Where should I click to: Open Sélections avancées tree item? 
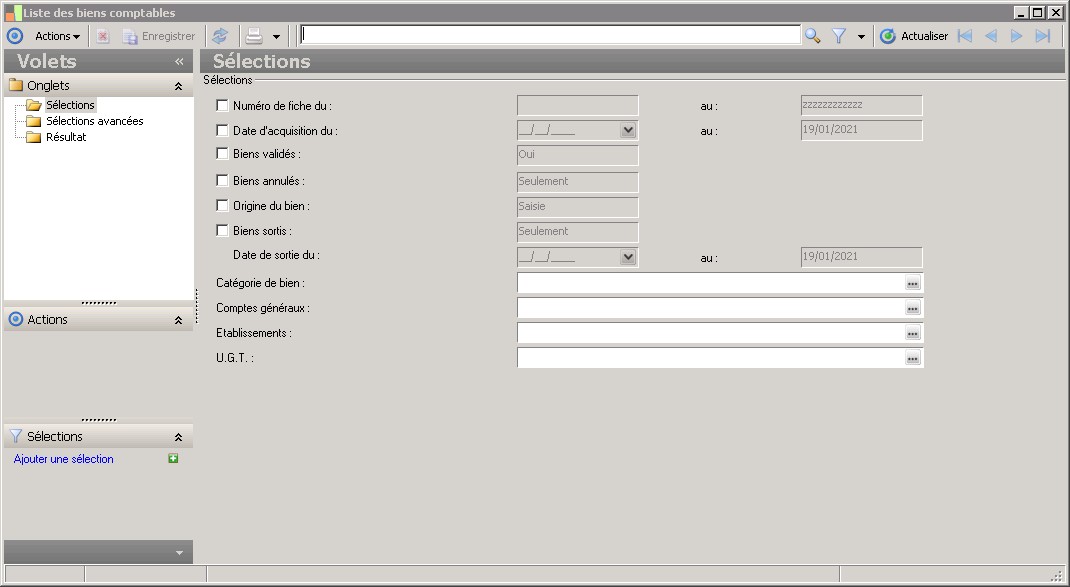pos(94,121)
